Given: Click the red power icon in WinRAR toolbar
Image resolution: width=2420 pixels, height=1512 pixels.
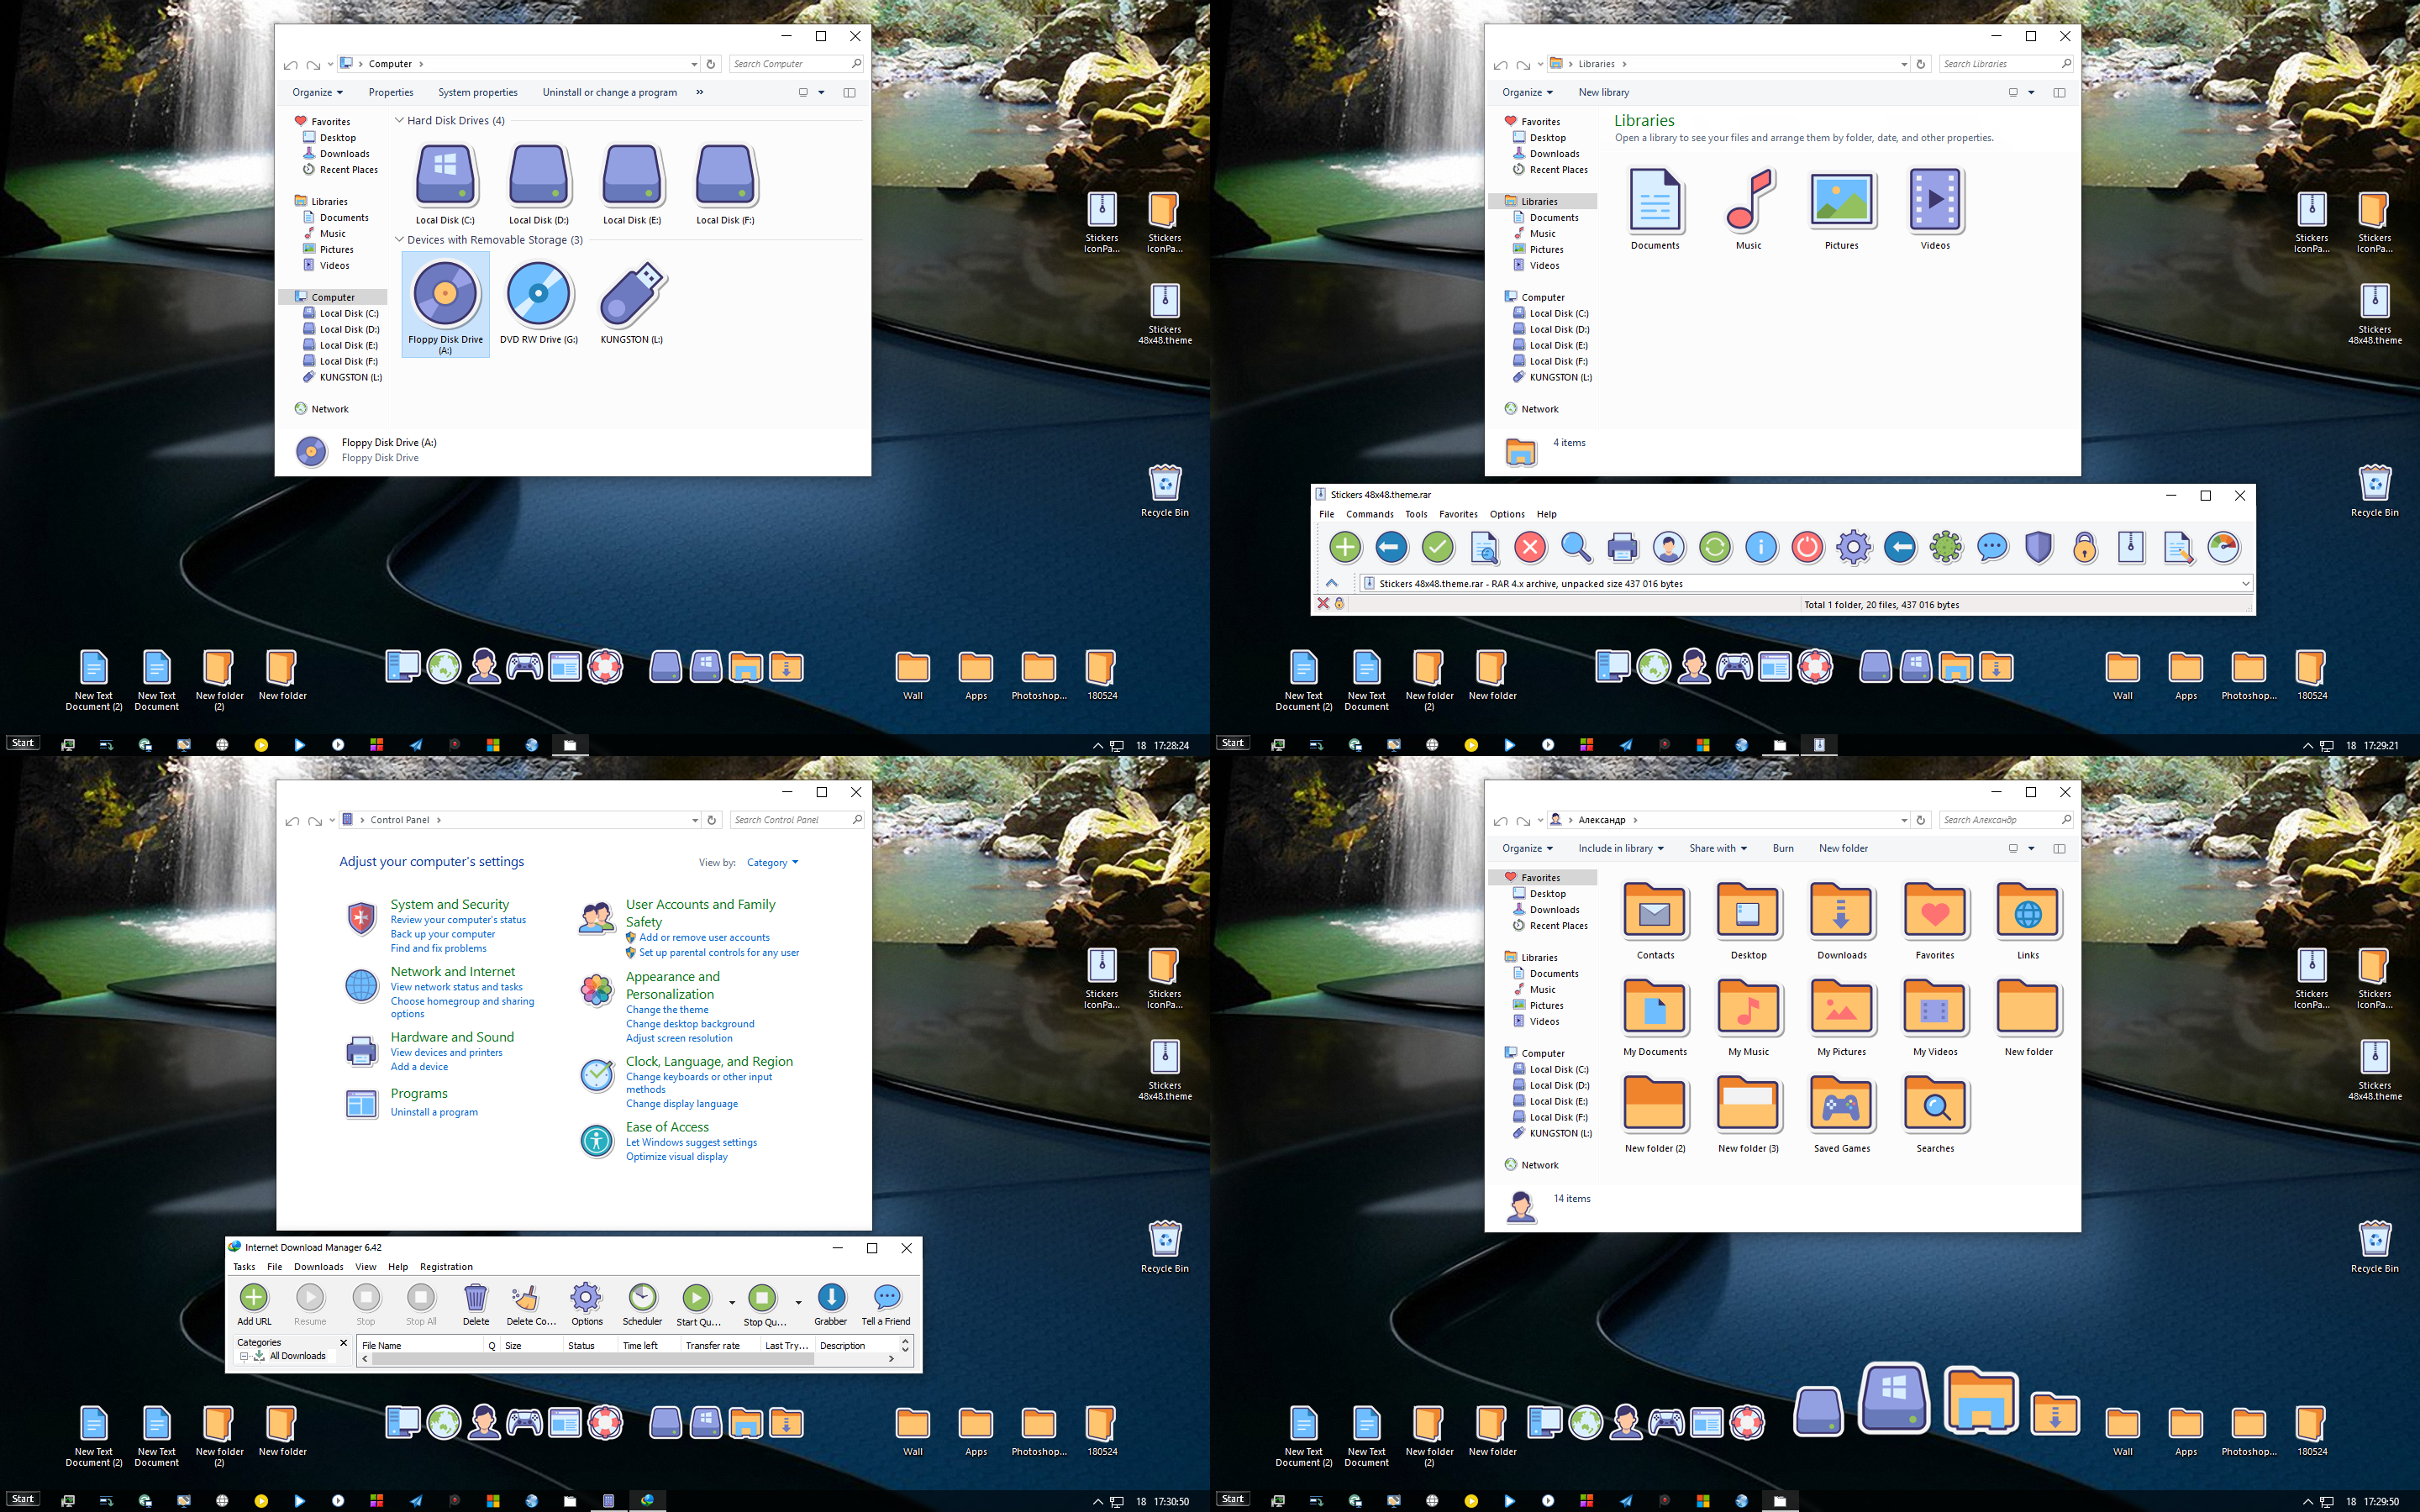Looking at the screenshot, I should pos(1807,547).
